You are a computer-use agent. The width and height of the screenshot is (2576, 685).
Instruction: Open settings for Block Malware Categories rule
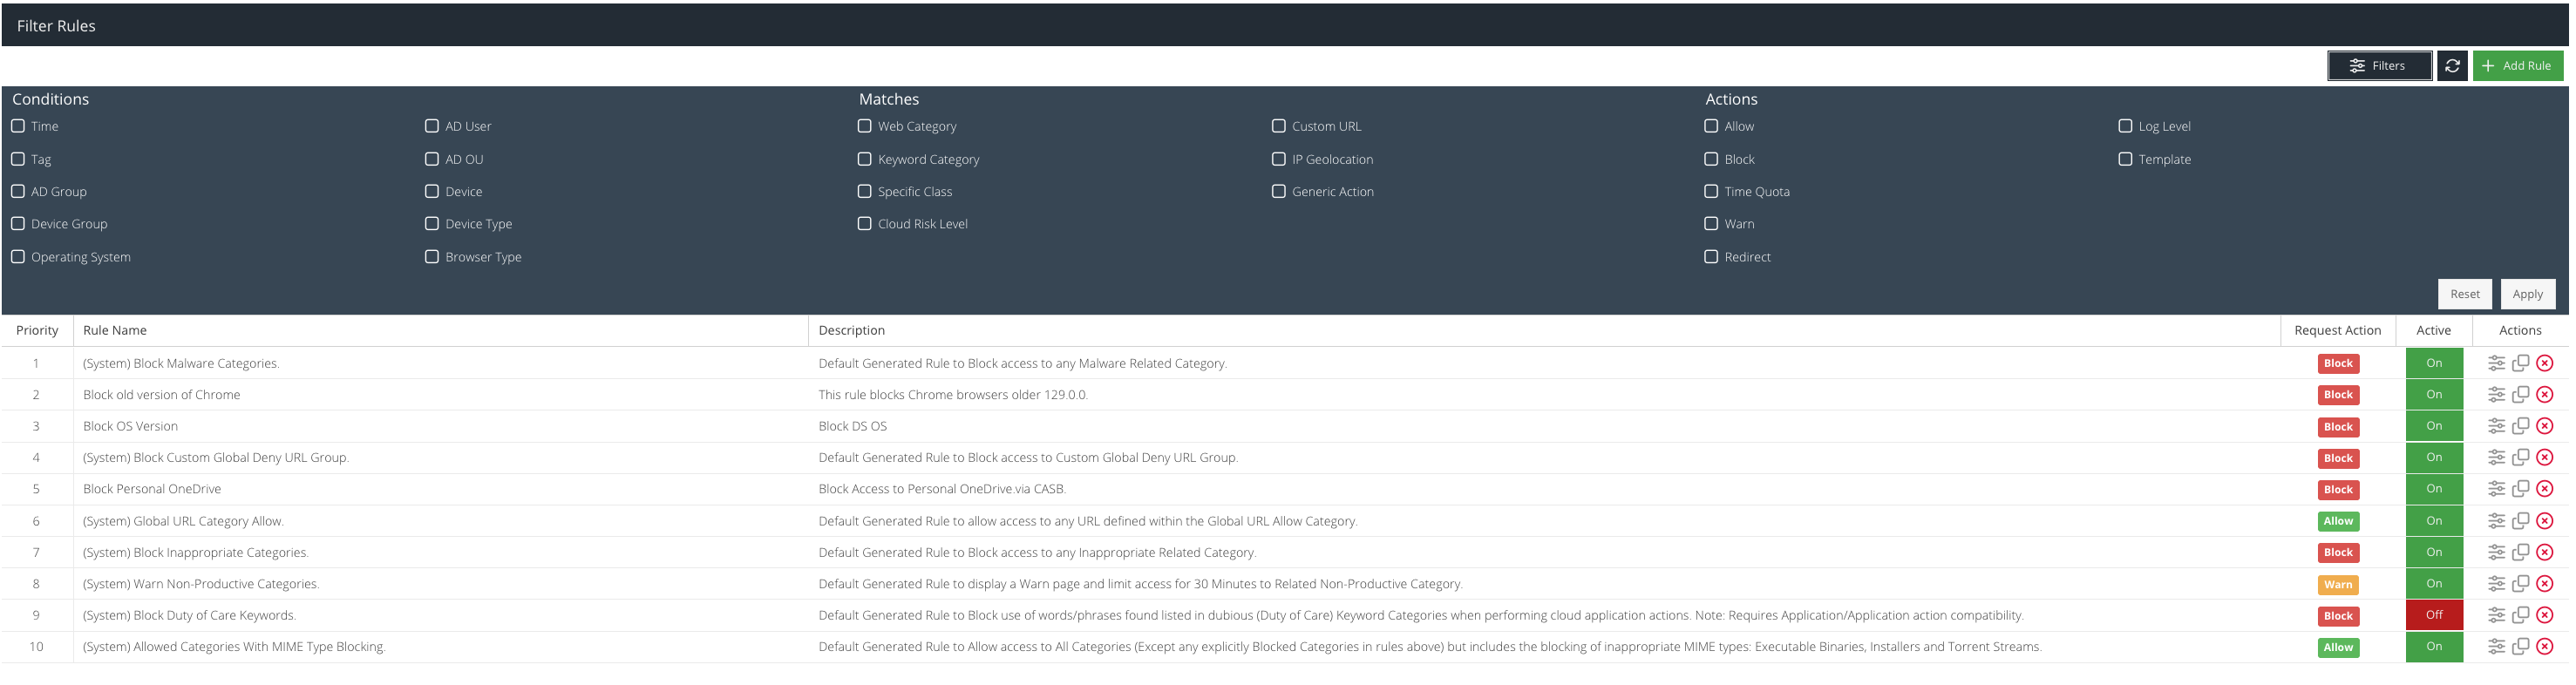tap(2496, 363)
